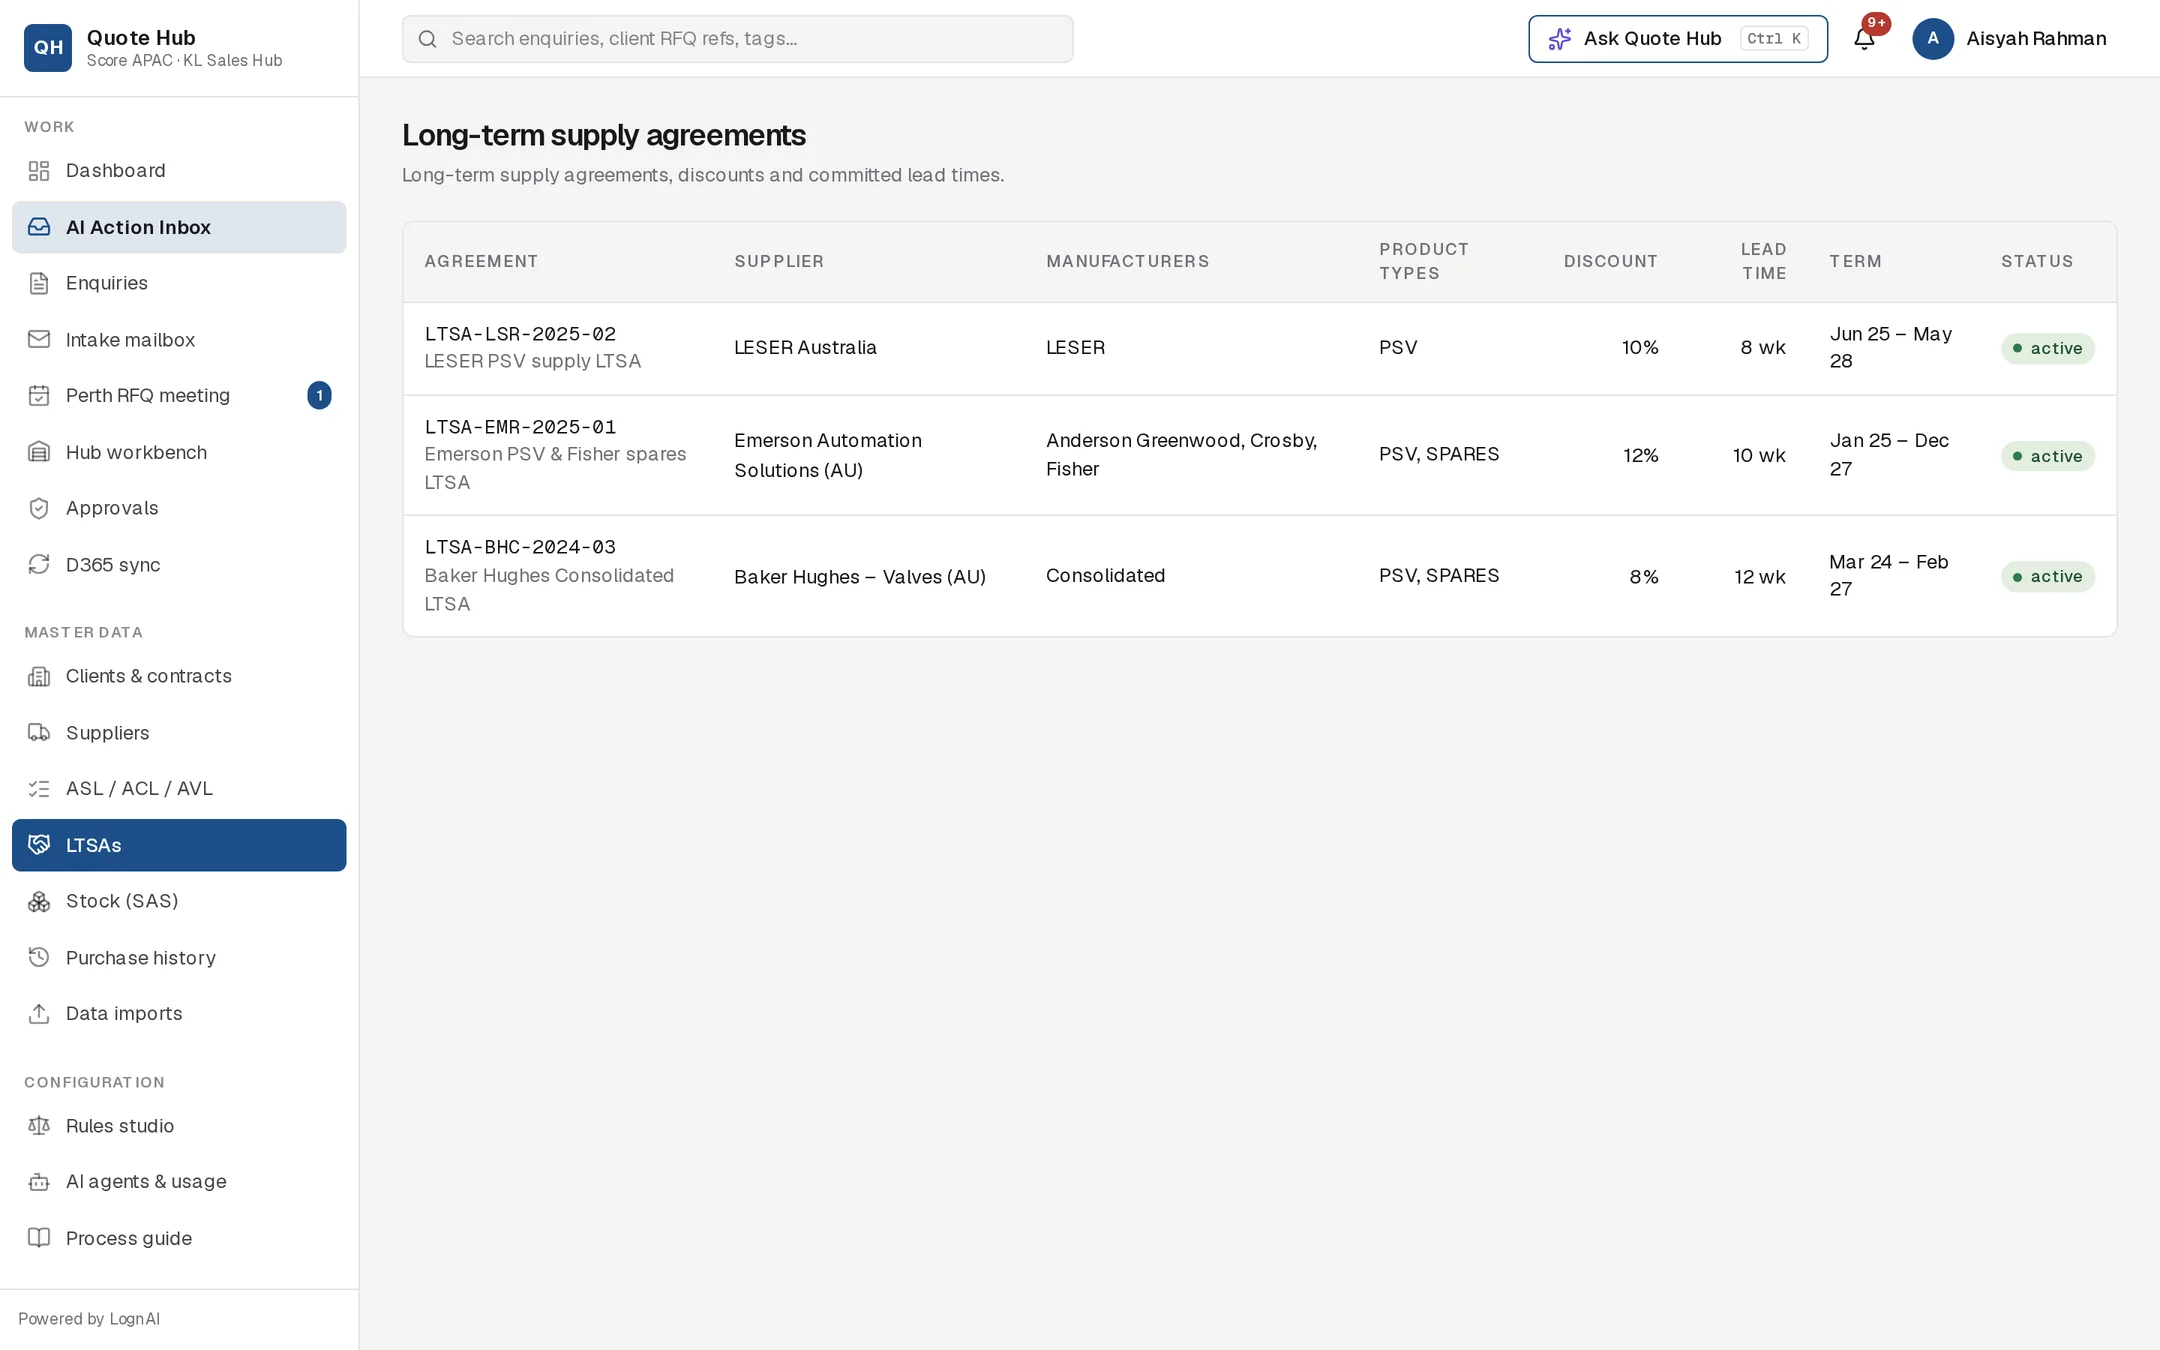Go to Enquiries in the sidebar
Image resolution: width=2160 pixels, height=1350 pixels.
[179, 283]
